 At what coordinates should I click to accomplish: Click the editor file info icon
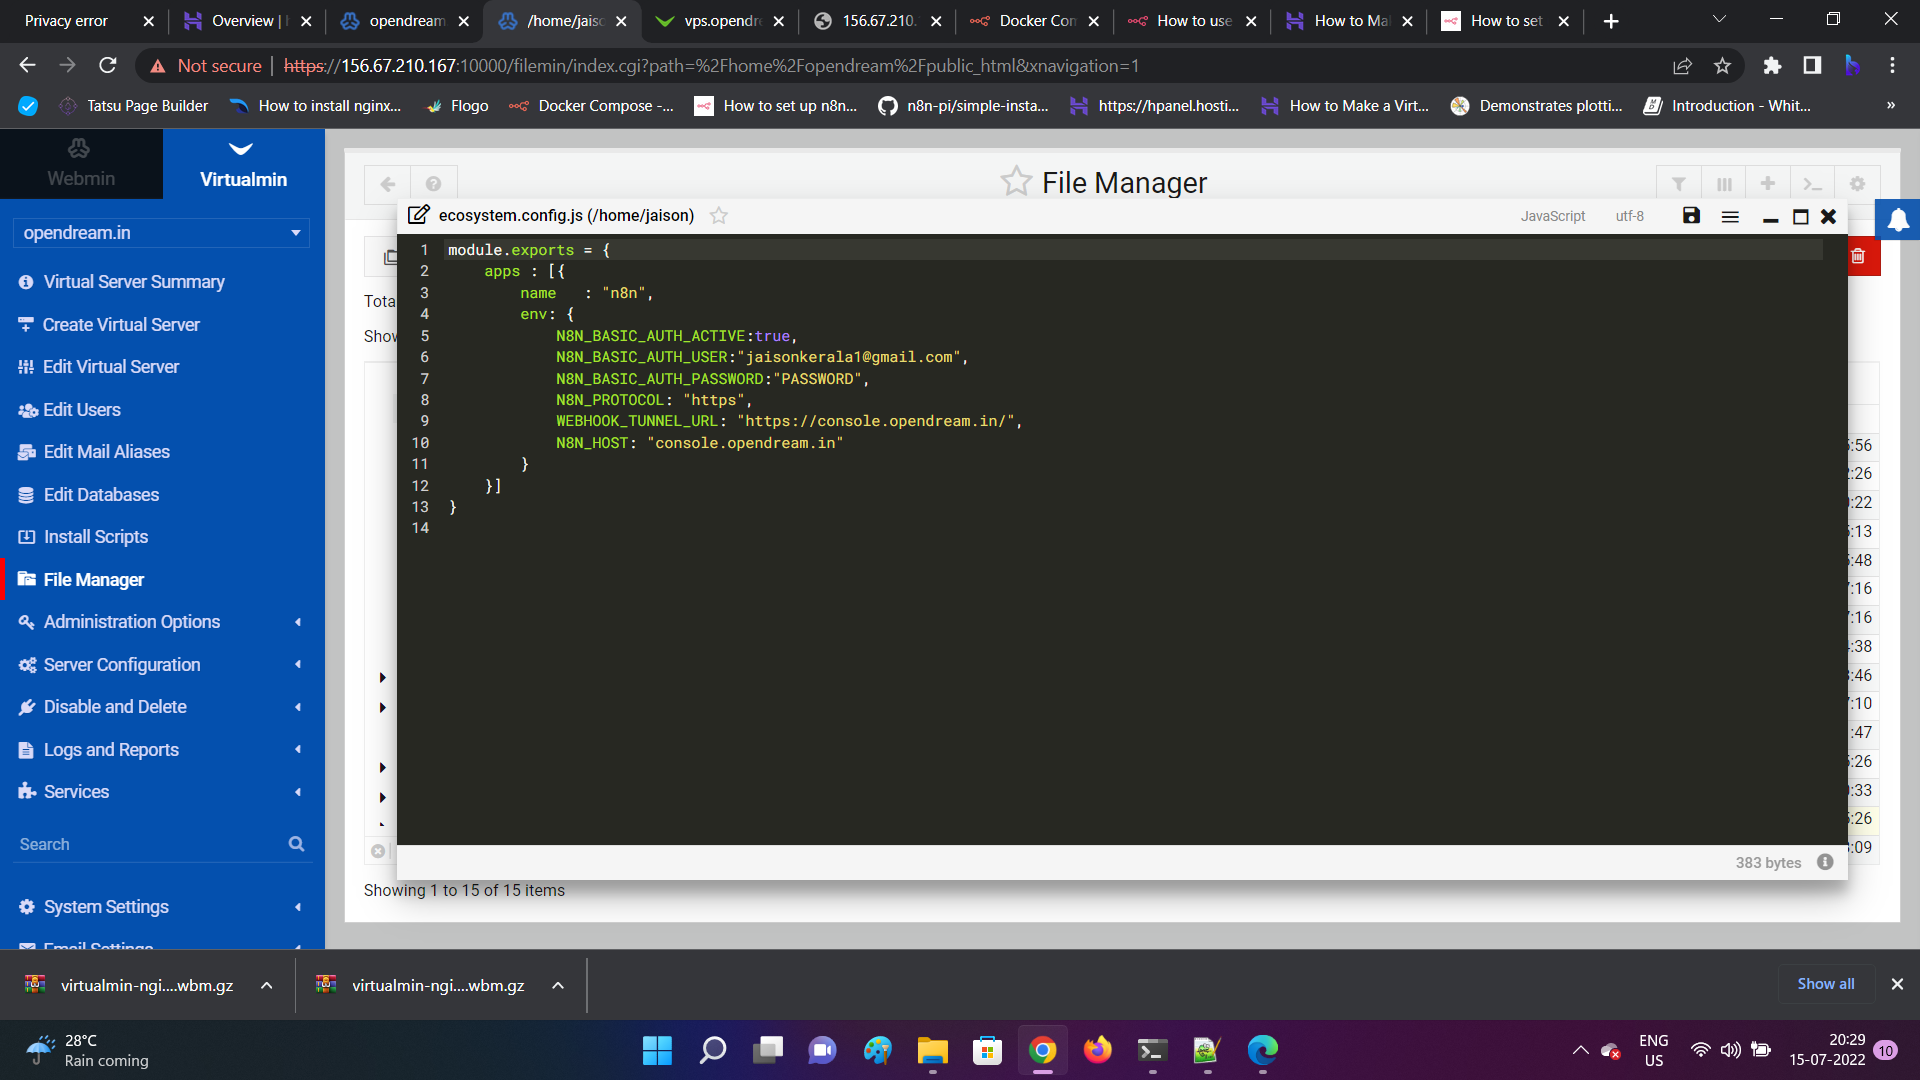pyautogui.click(x=1825, y=862)
